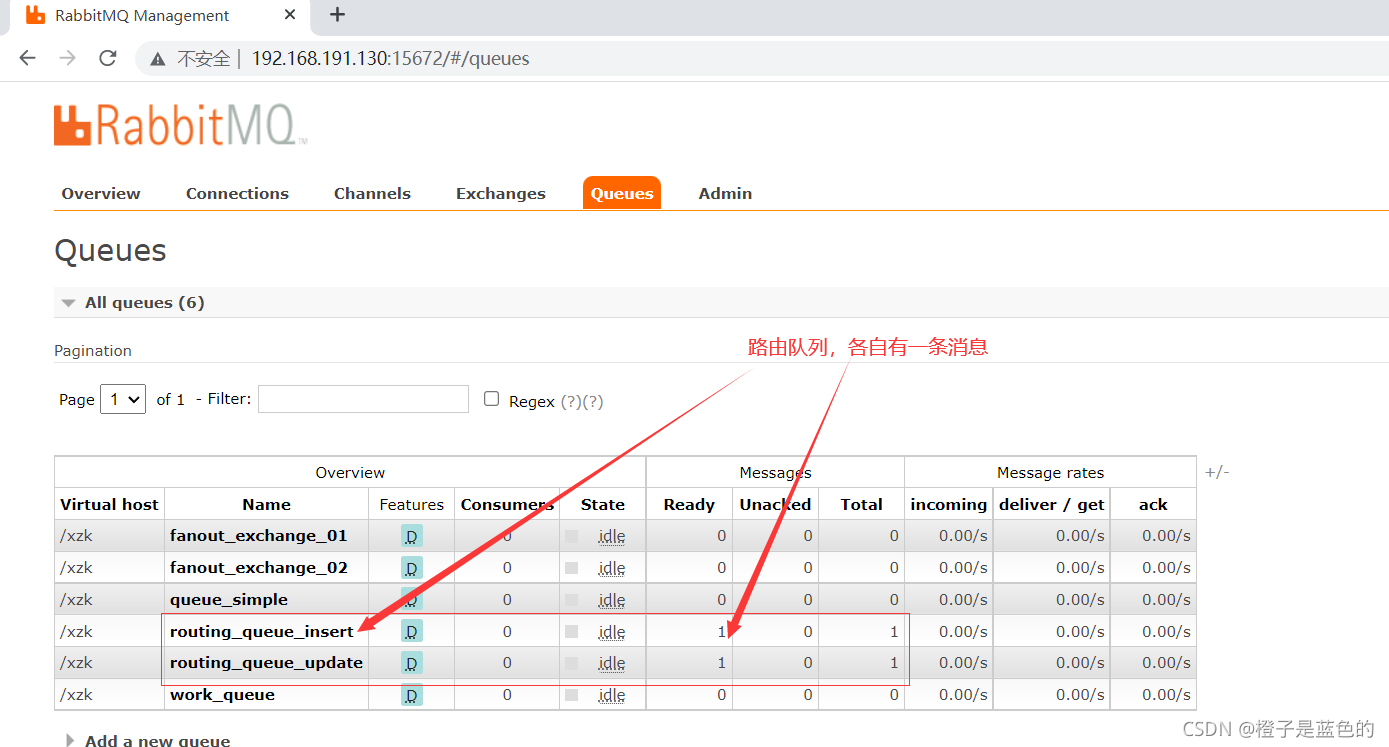The height and width of the screenshot is (747, 1389).
Task: Open a new browser tab
Action: click(337, 15)
